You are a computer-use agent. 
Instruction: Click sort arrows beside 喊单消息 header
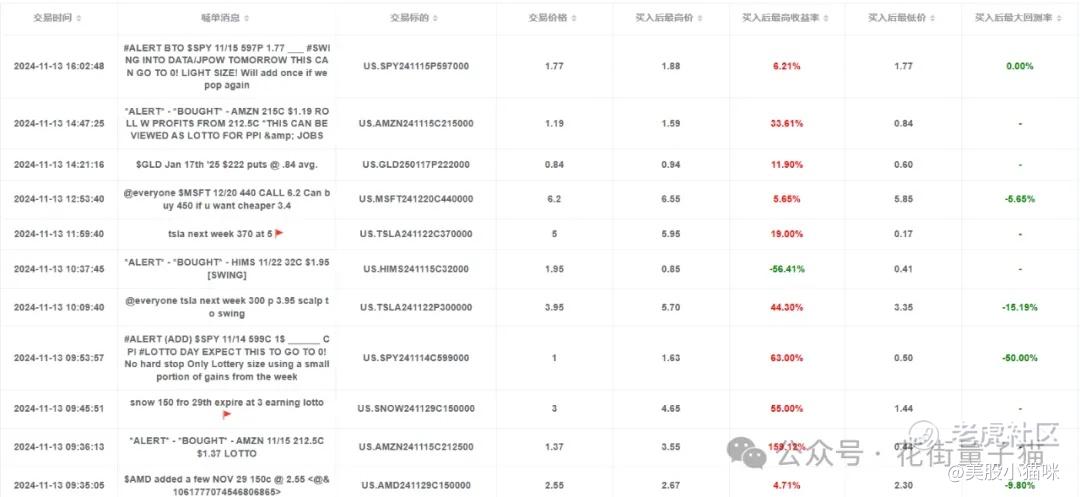coord(247,19)
